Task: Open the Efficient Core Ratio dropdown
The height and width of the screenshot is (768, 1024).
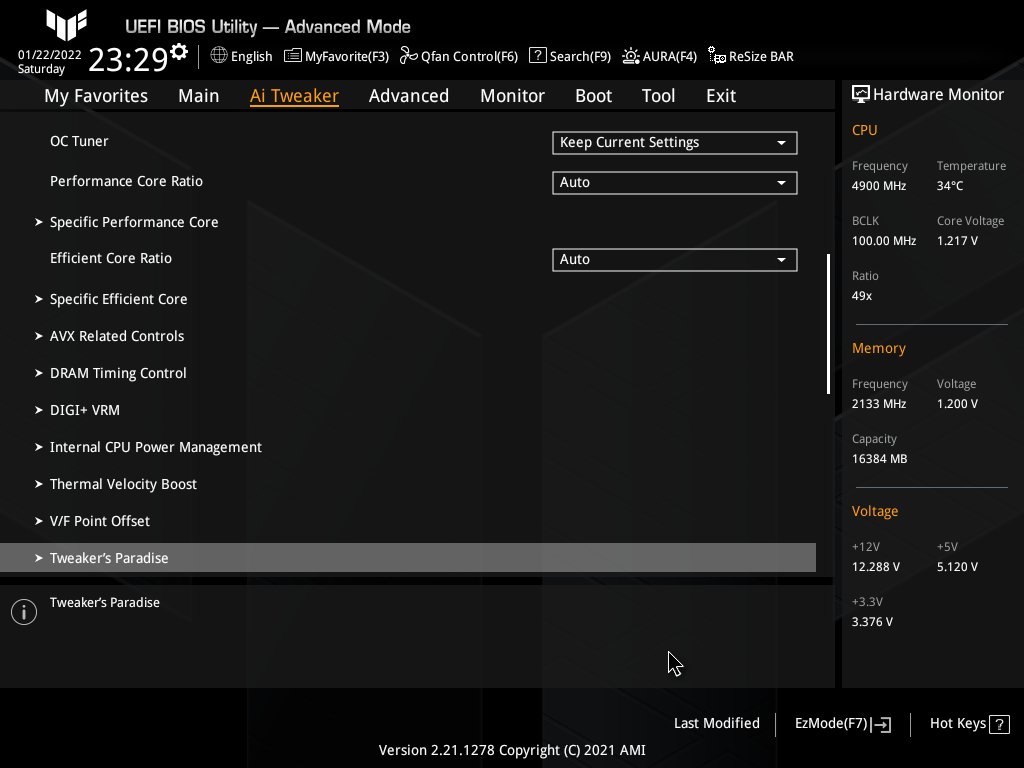Action: 675,259
